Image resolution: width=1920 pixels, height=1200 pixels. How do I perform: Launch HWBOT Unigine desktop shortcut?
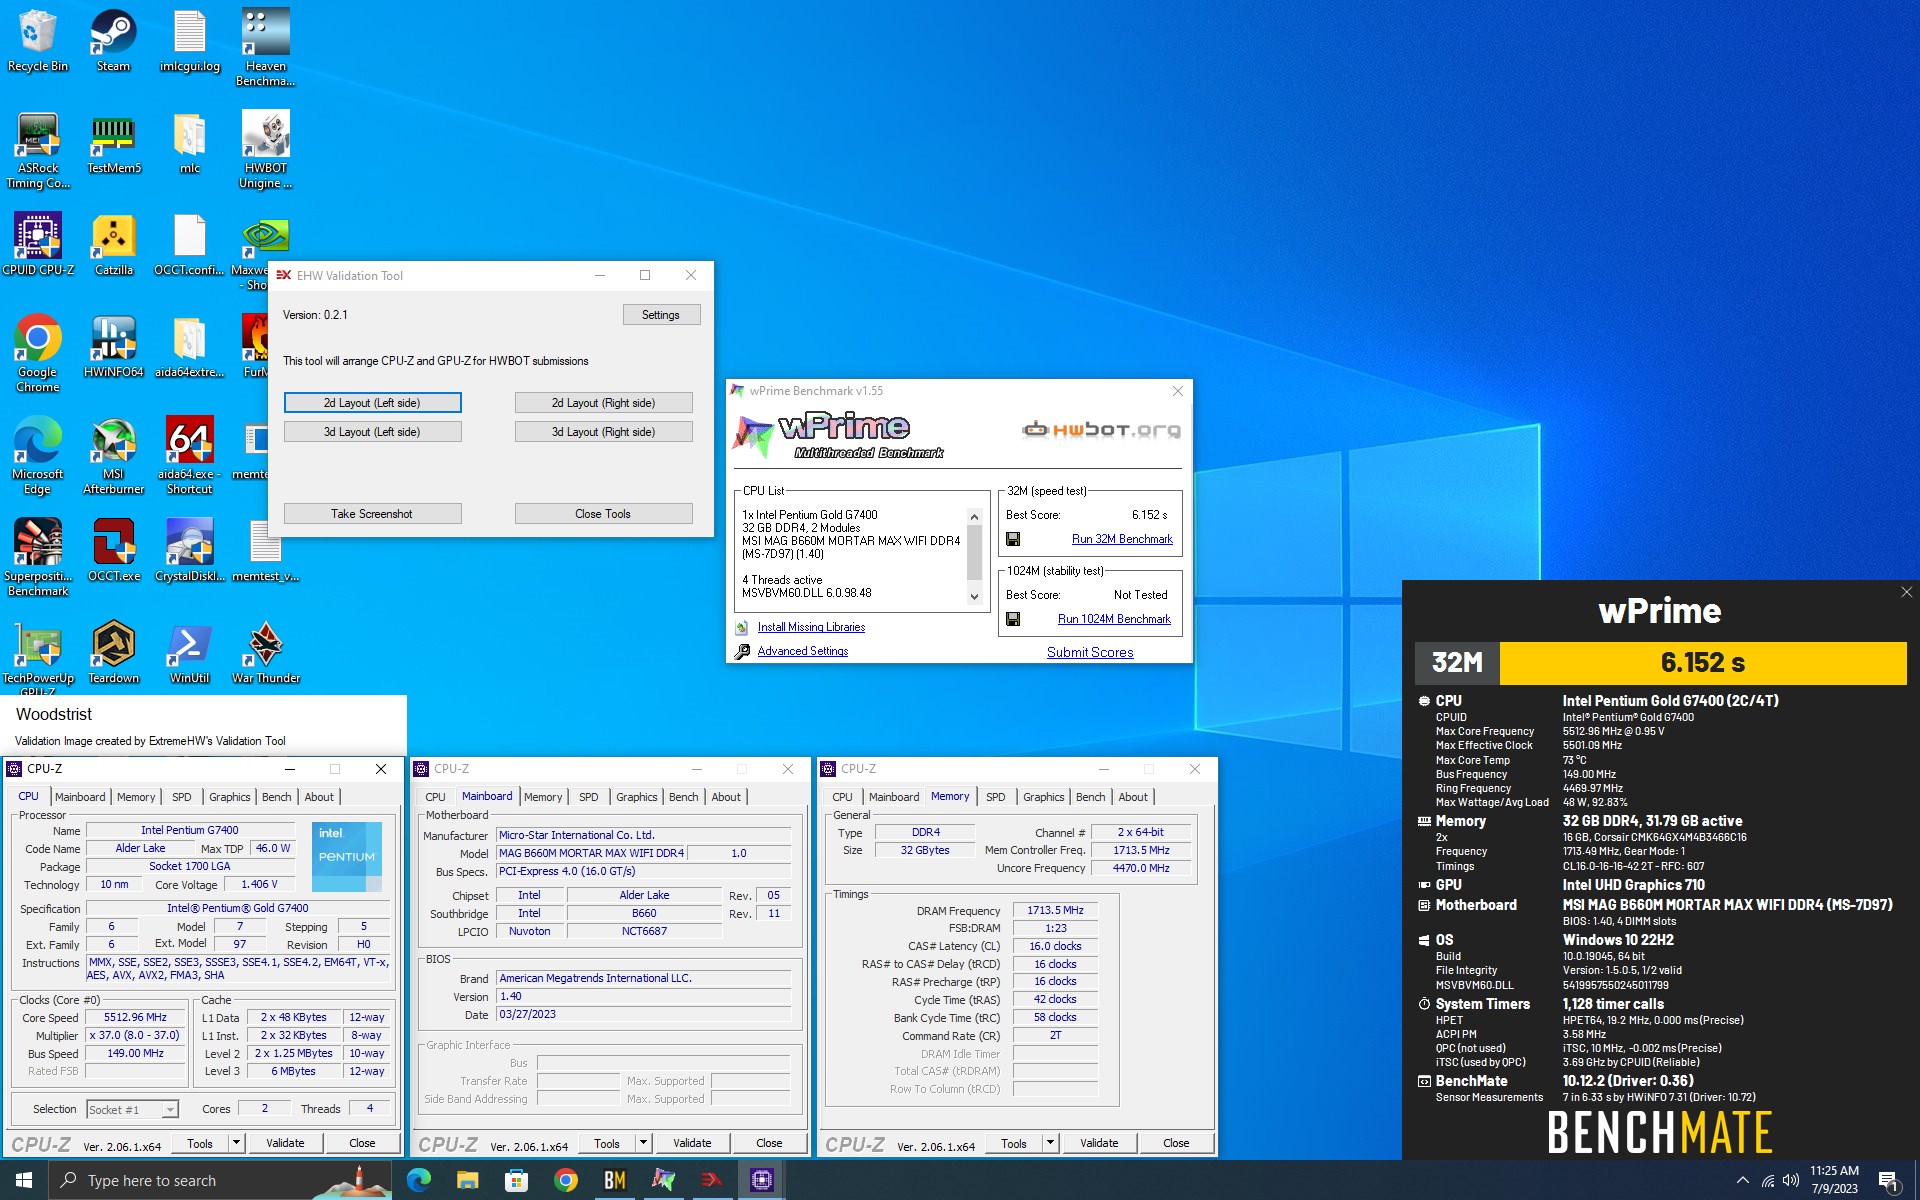point(265,149)
